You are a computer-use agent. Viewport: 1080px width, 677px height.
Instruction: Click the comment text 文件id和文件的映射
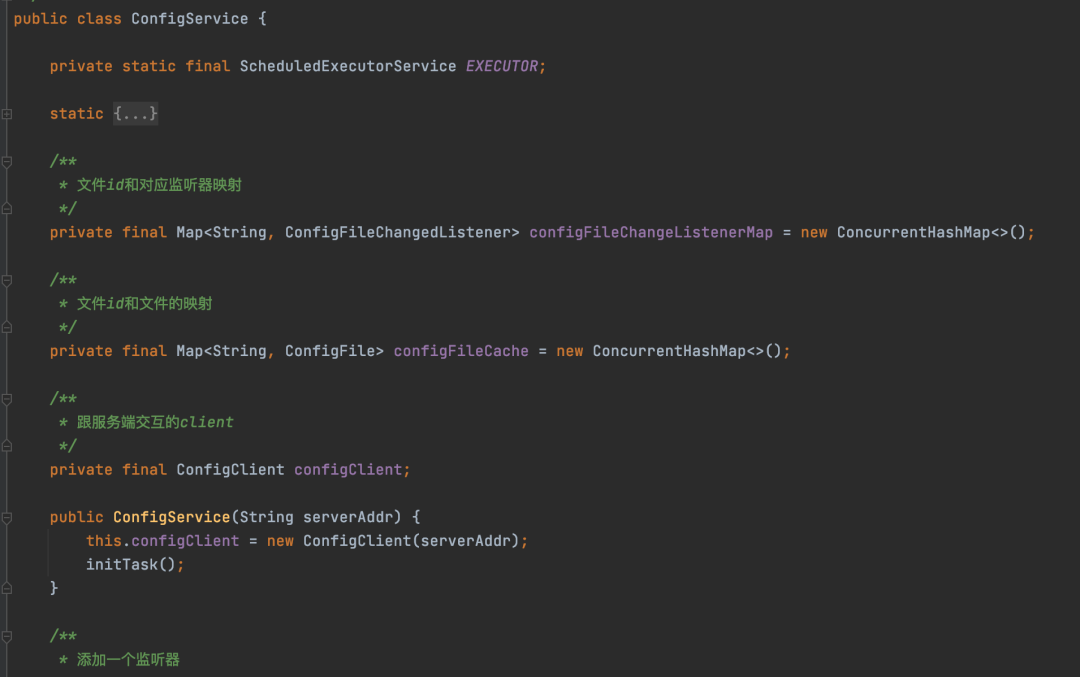tap(145, 304)
